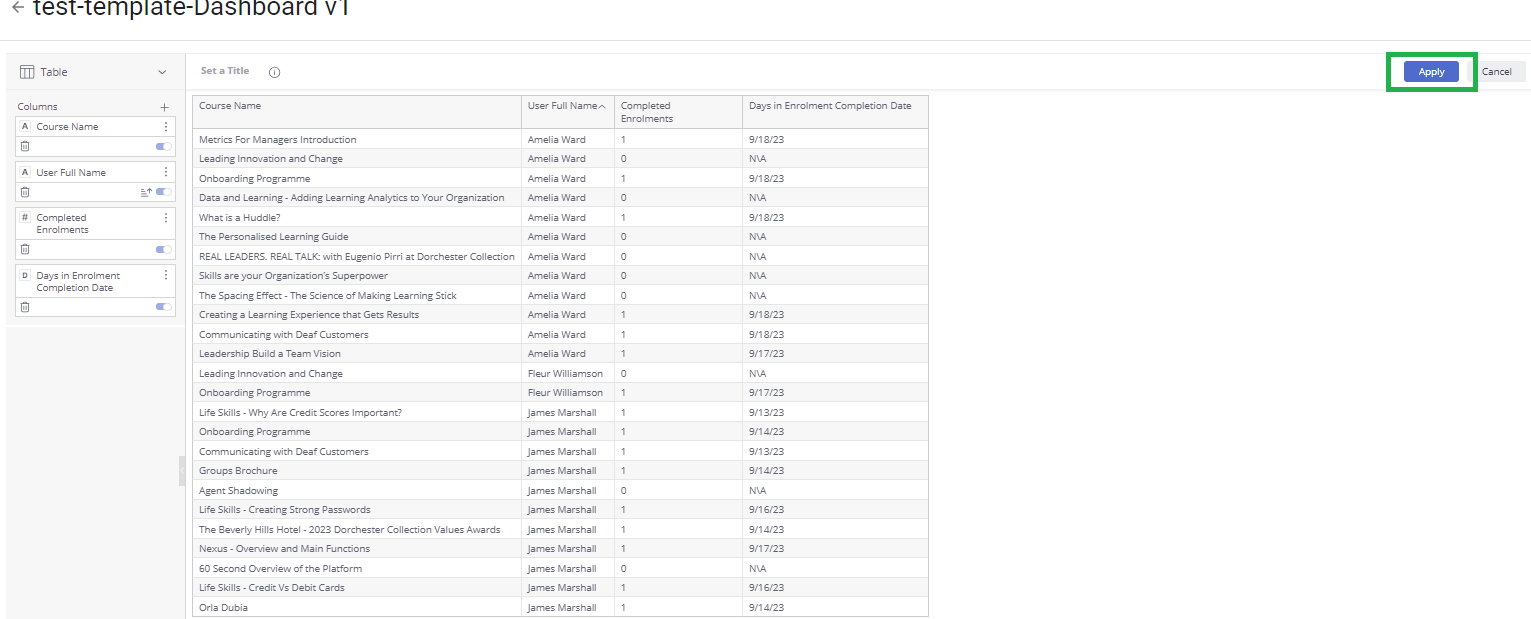
Task: Toggle visibility of the Course Name column
Action: click(161, 146)
